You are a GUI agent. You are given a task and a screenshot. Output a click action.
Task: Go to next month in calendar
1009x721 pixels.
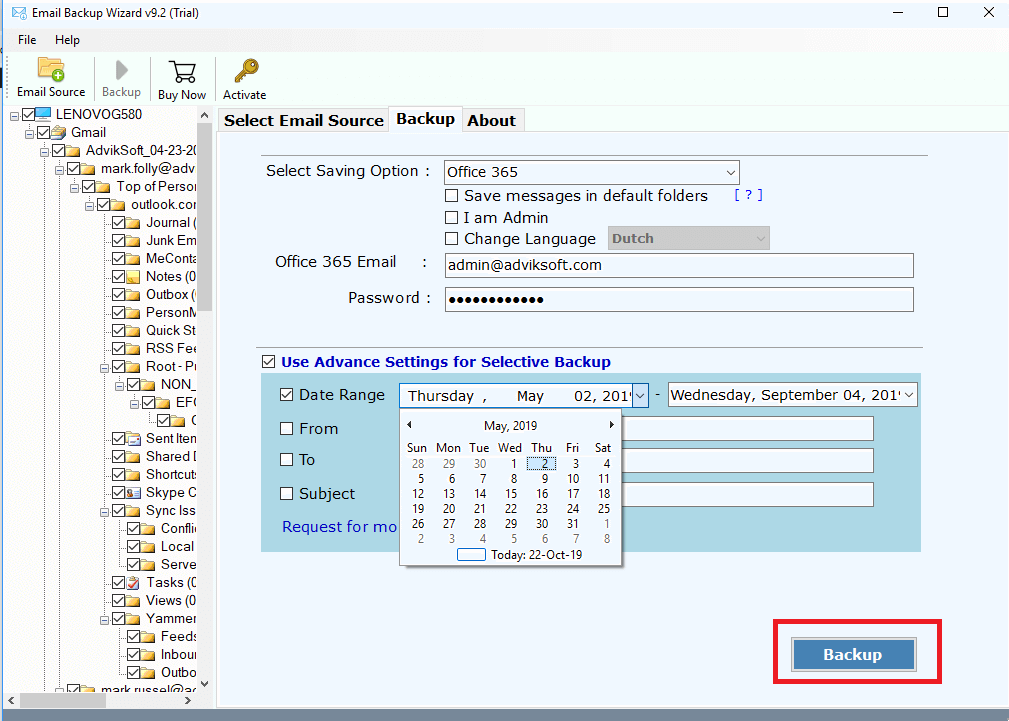coord(611,425)
